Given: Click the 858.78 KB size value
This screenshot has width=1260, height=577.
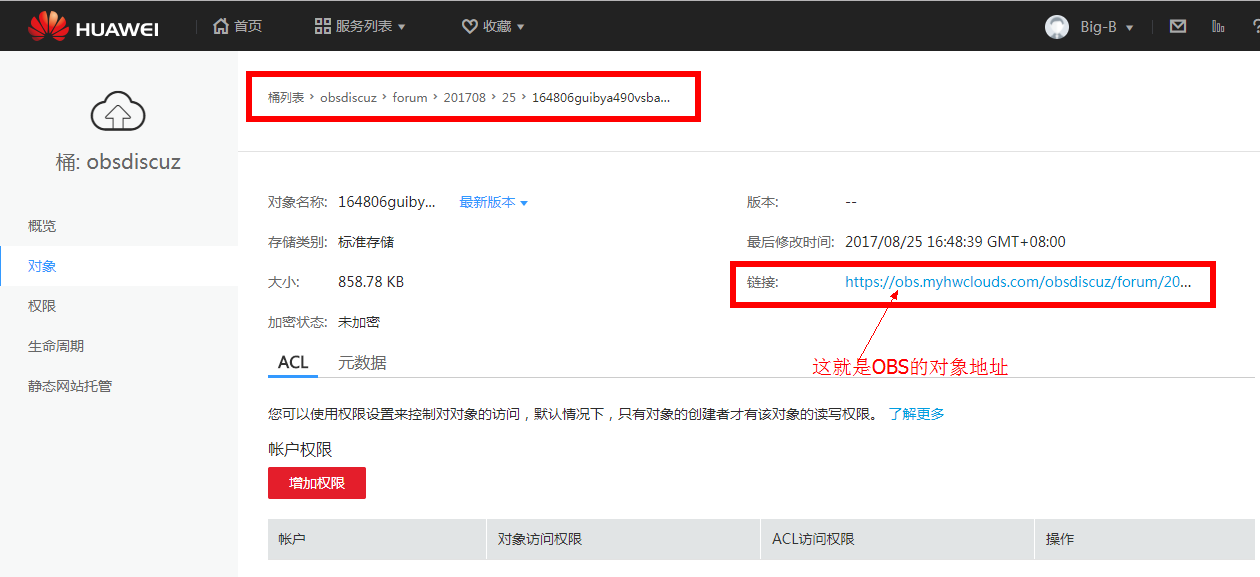Looking at the screenshot, I should (371, 282).
